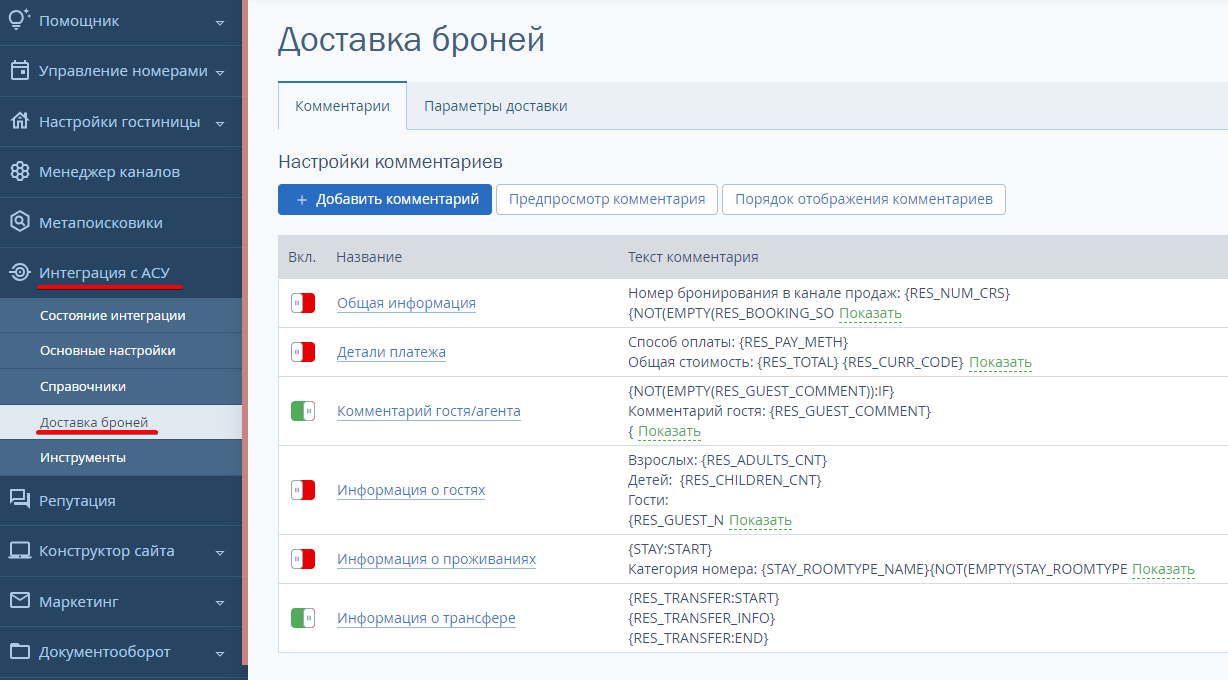Click the lightbulb icon beside Помощник
This screenshot has height=680, width=1228.
pos(19,20)
